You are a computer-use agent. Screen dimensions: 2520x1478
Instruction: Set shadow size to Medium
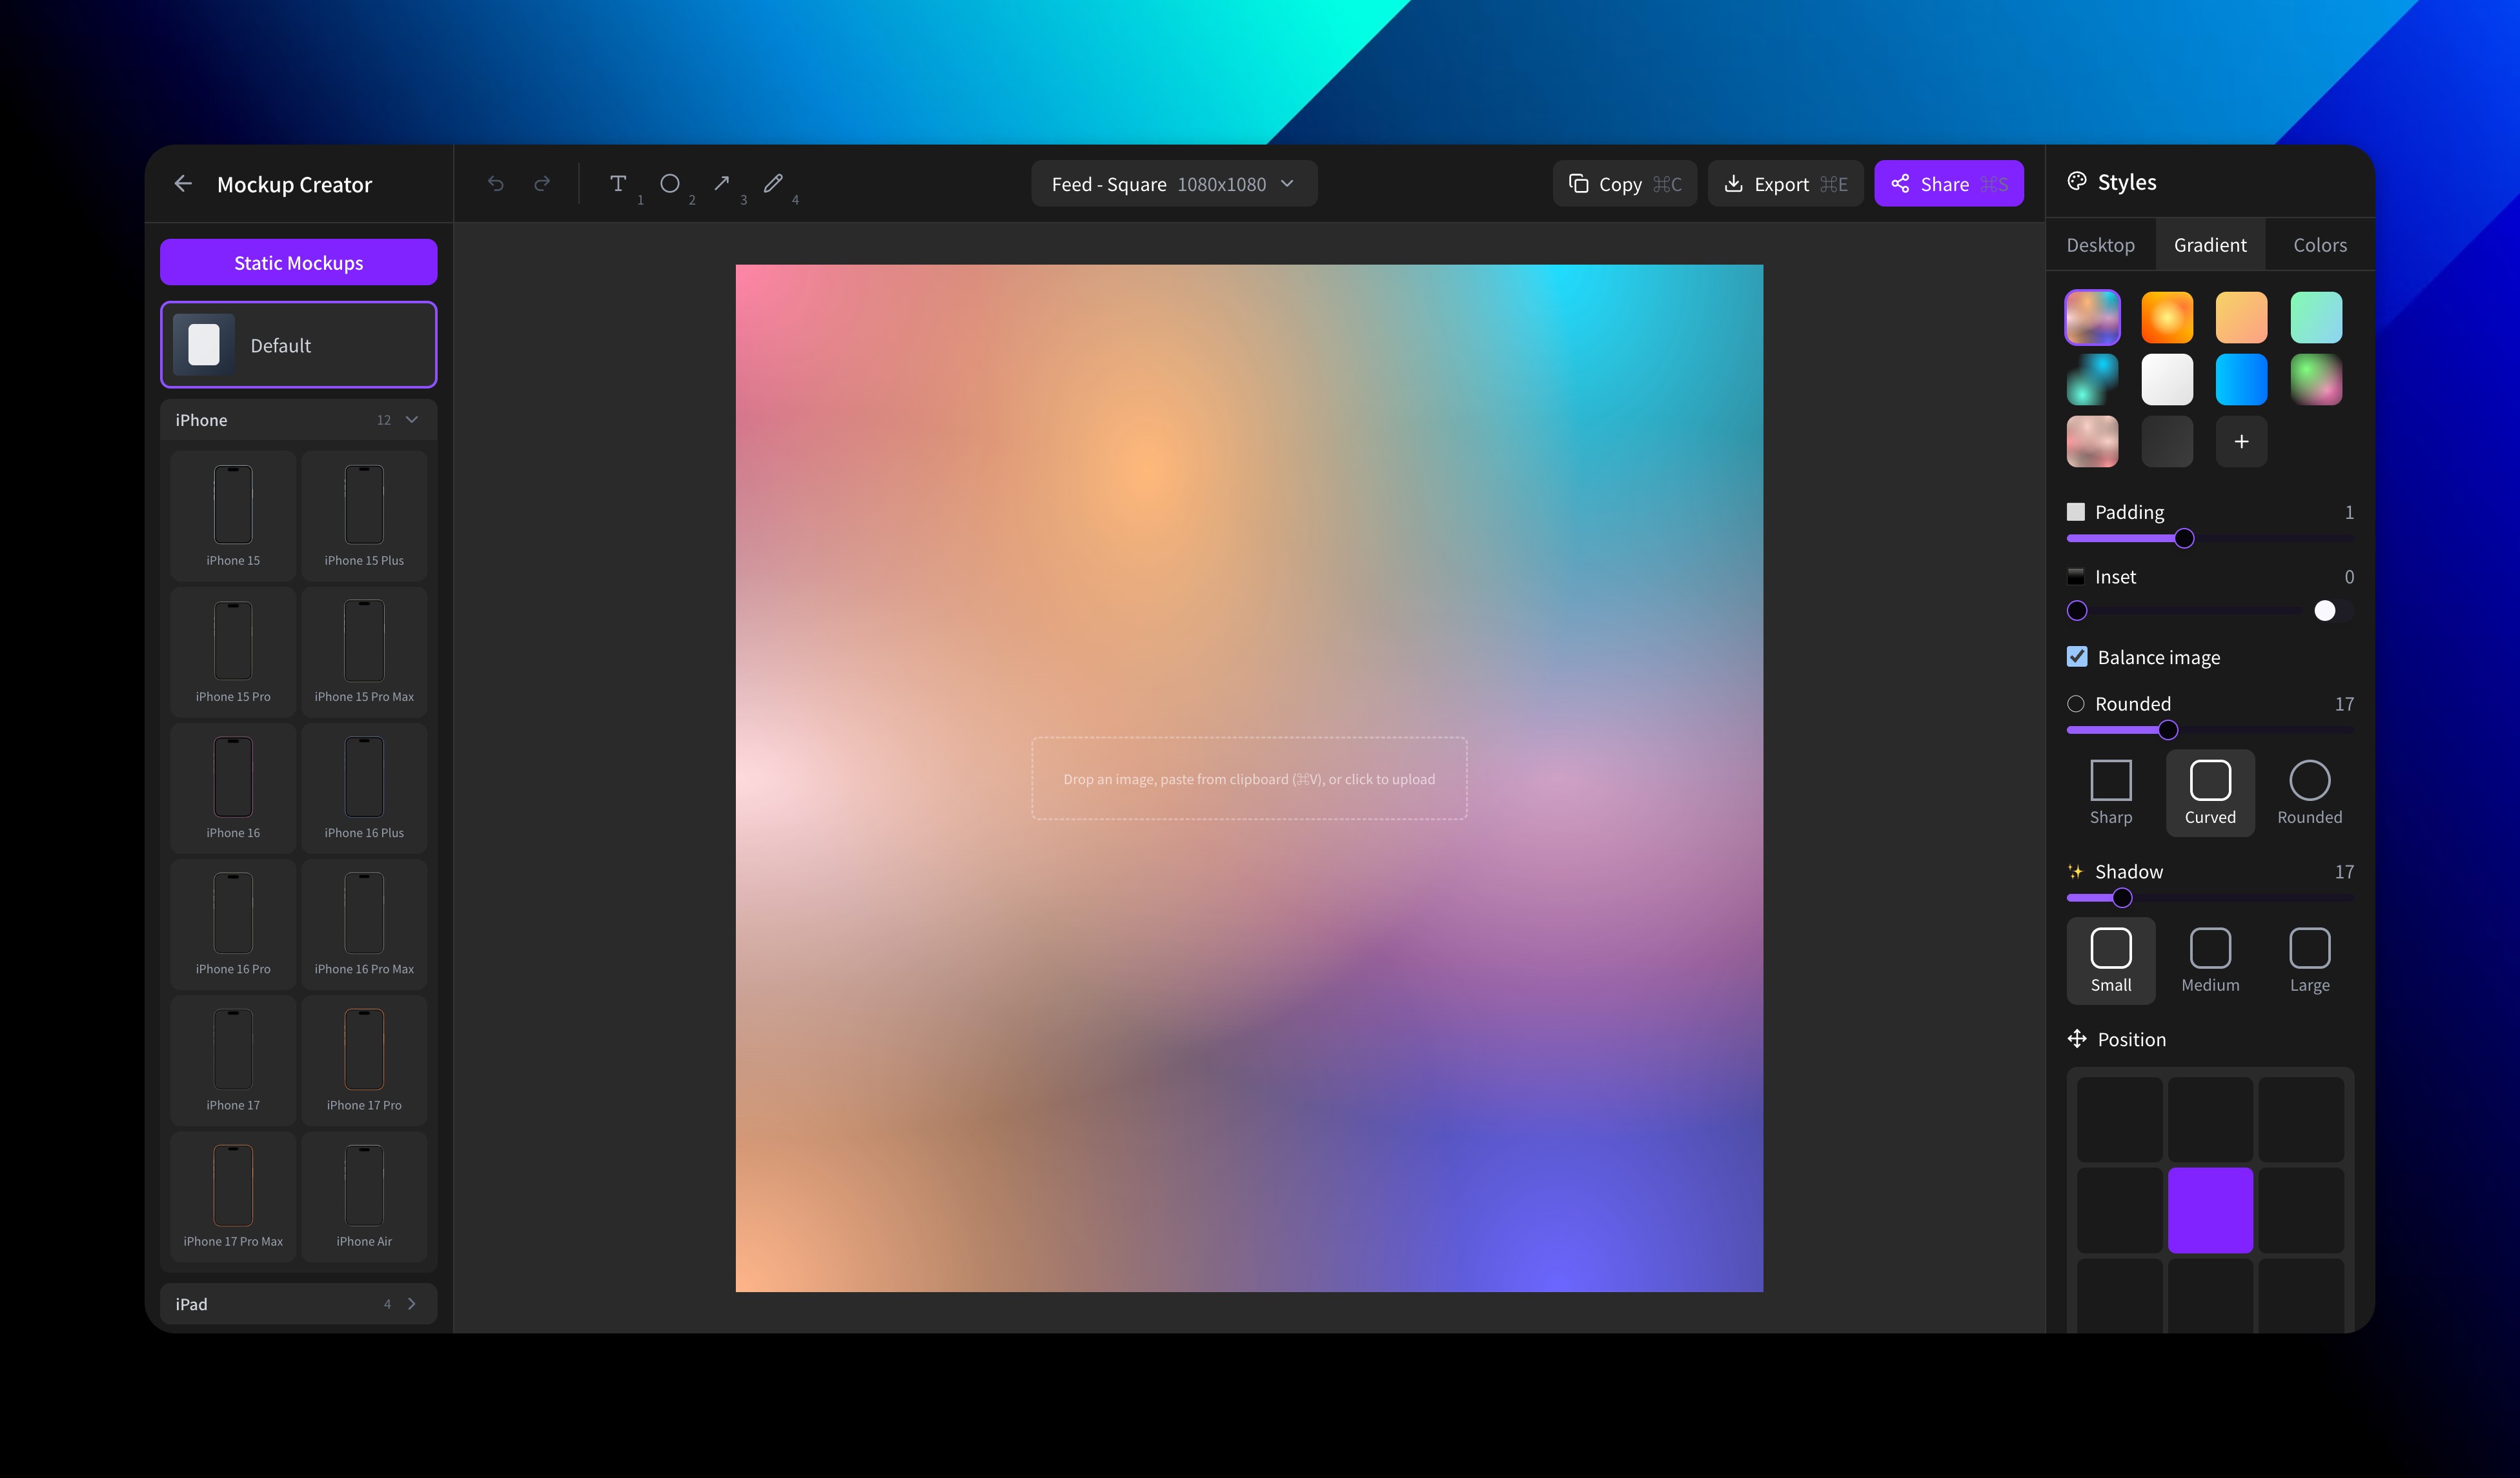(x=2210, y=961)
